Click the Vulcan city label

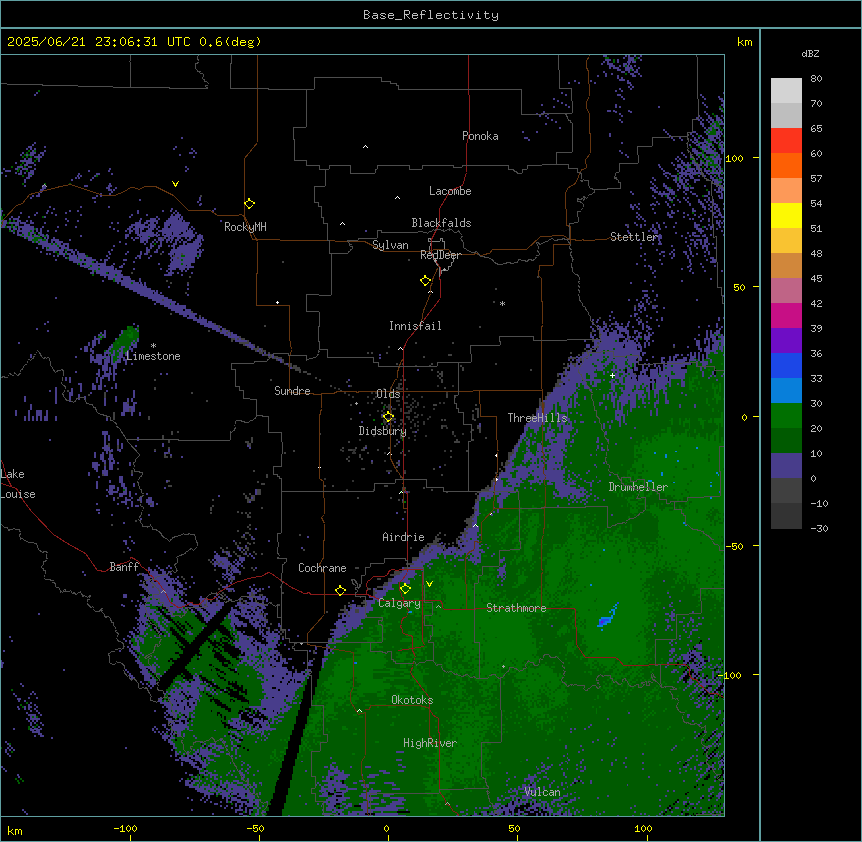point(542,792)
